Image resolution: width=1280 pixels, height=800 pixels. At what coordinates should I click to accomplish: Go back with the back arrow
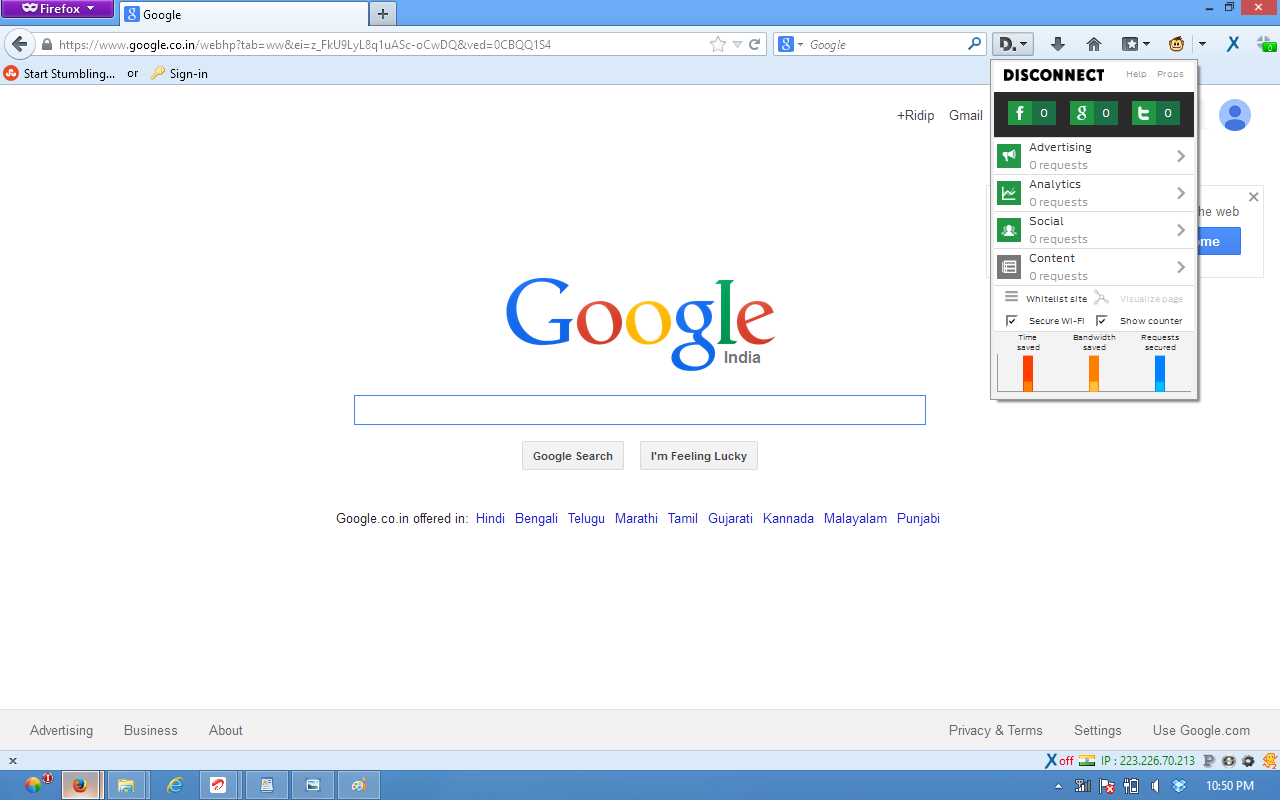(19, 44)
